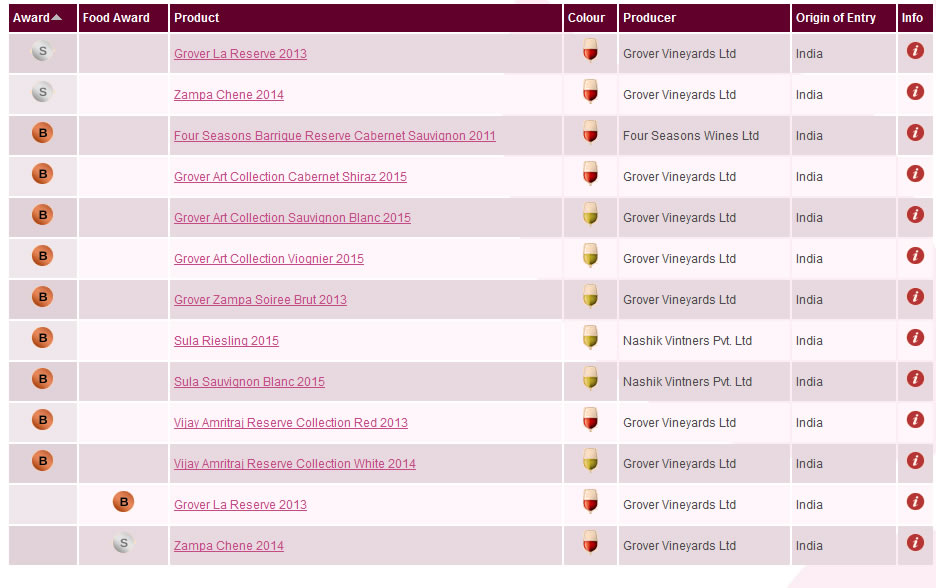The height and width of the screenshot is (588, 936).
Task: Click the bronze medal for Sula Riesling 2015
Action: coord(42,337)
